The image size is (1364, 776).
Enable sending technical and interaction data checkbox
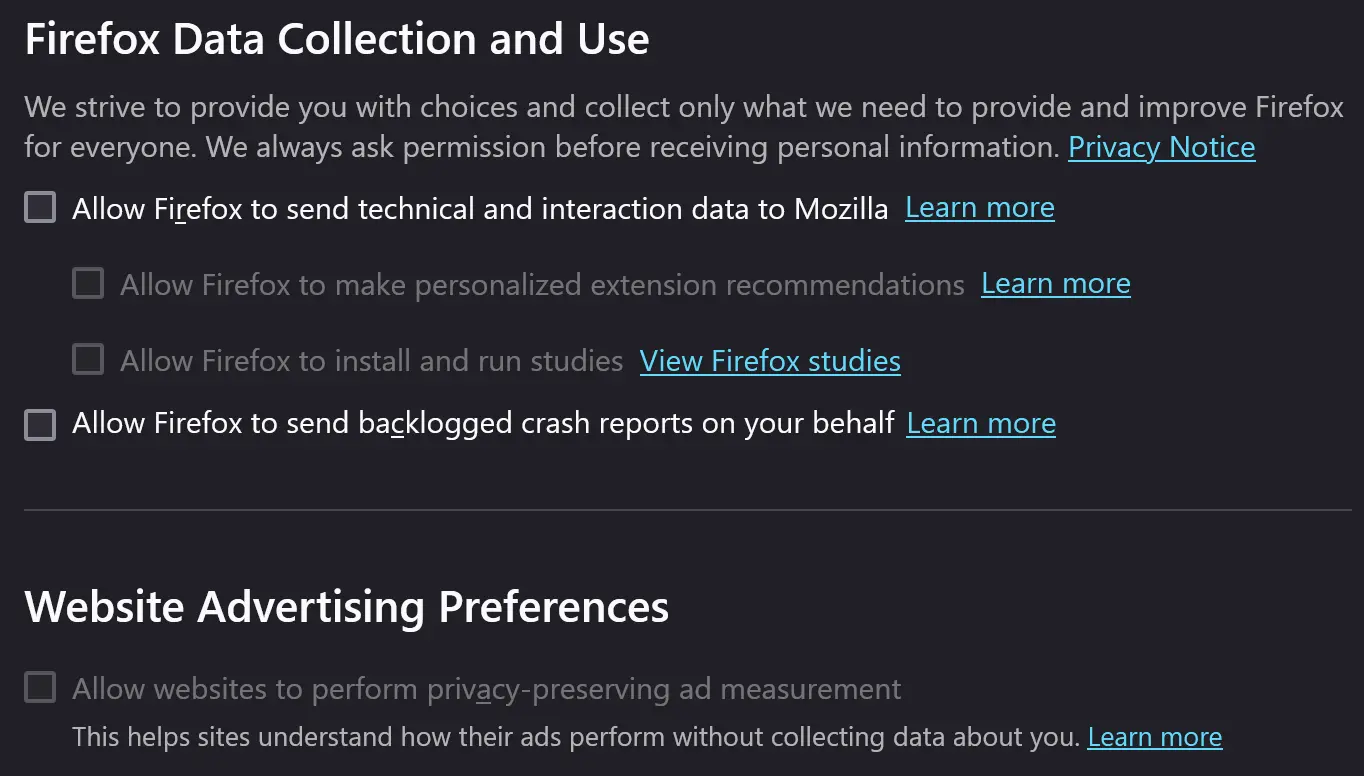[40, 208]
